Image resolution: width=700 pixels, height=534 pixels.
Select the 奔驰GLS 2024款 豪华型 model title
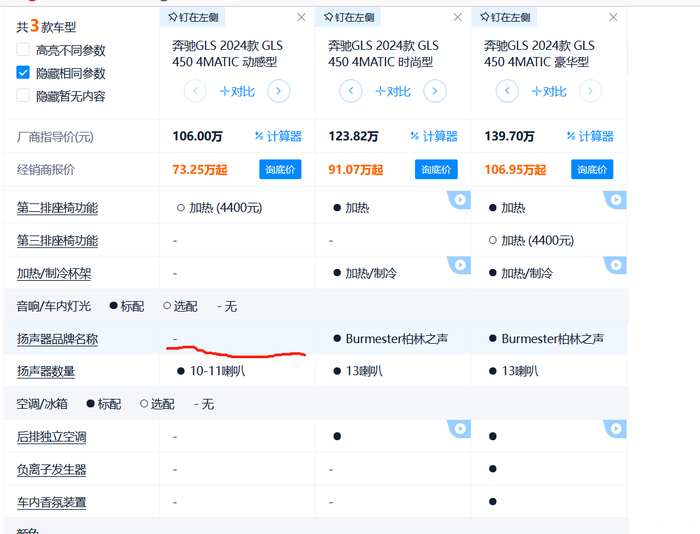(x=539, y=54)
